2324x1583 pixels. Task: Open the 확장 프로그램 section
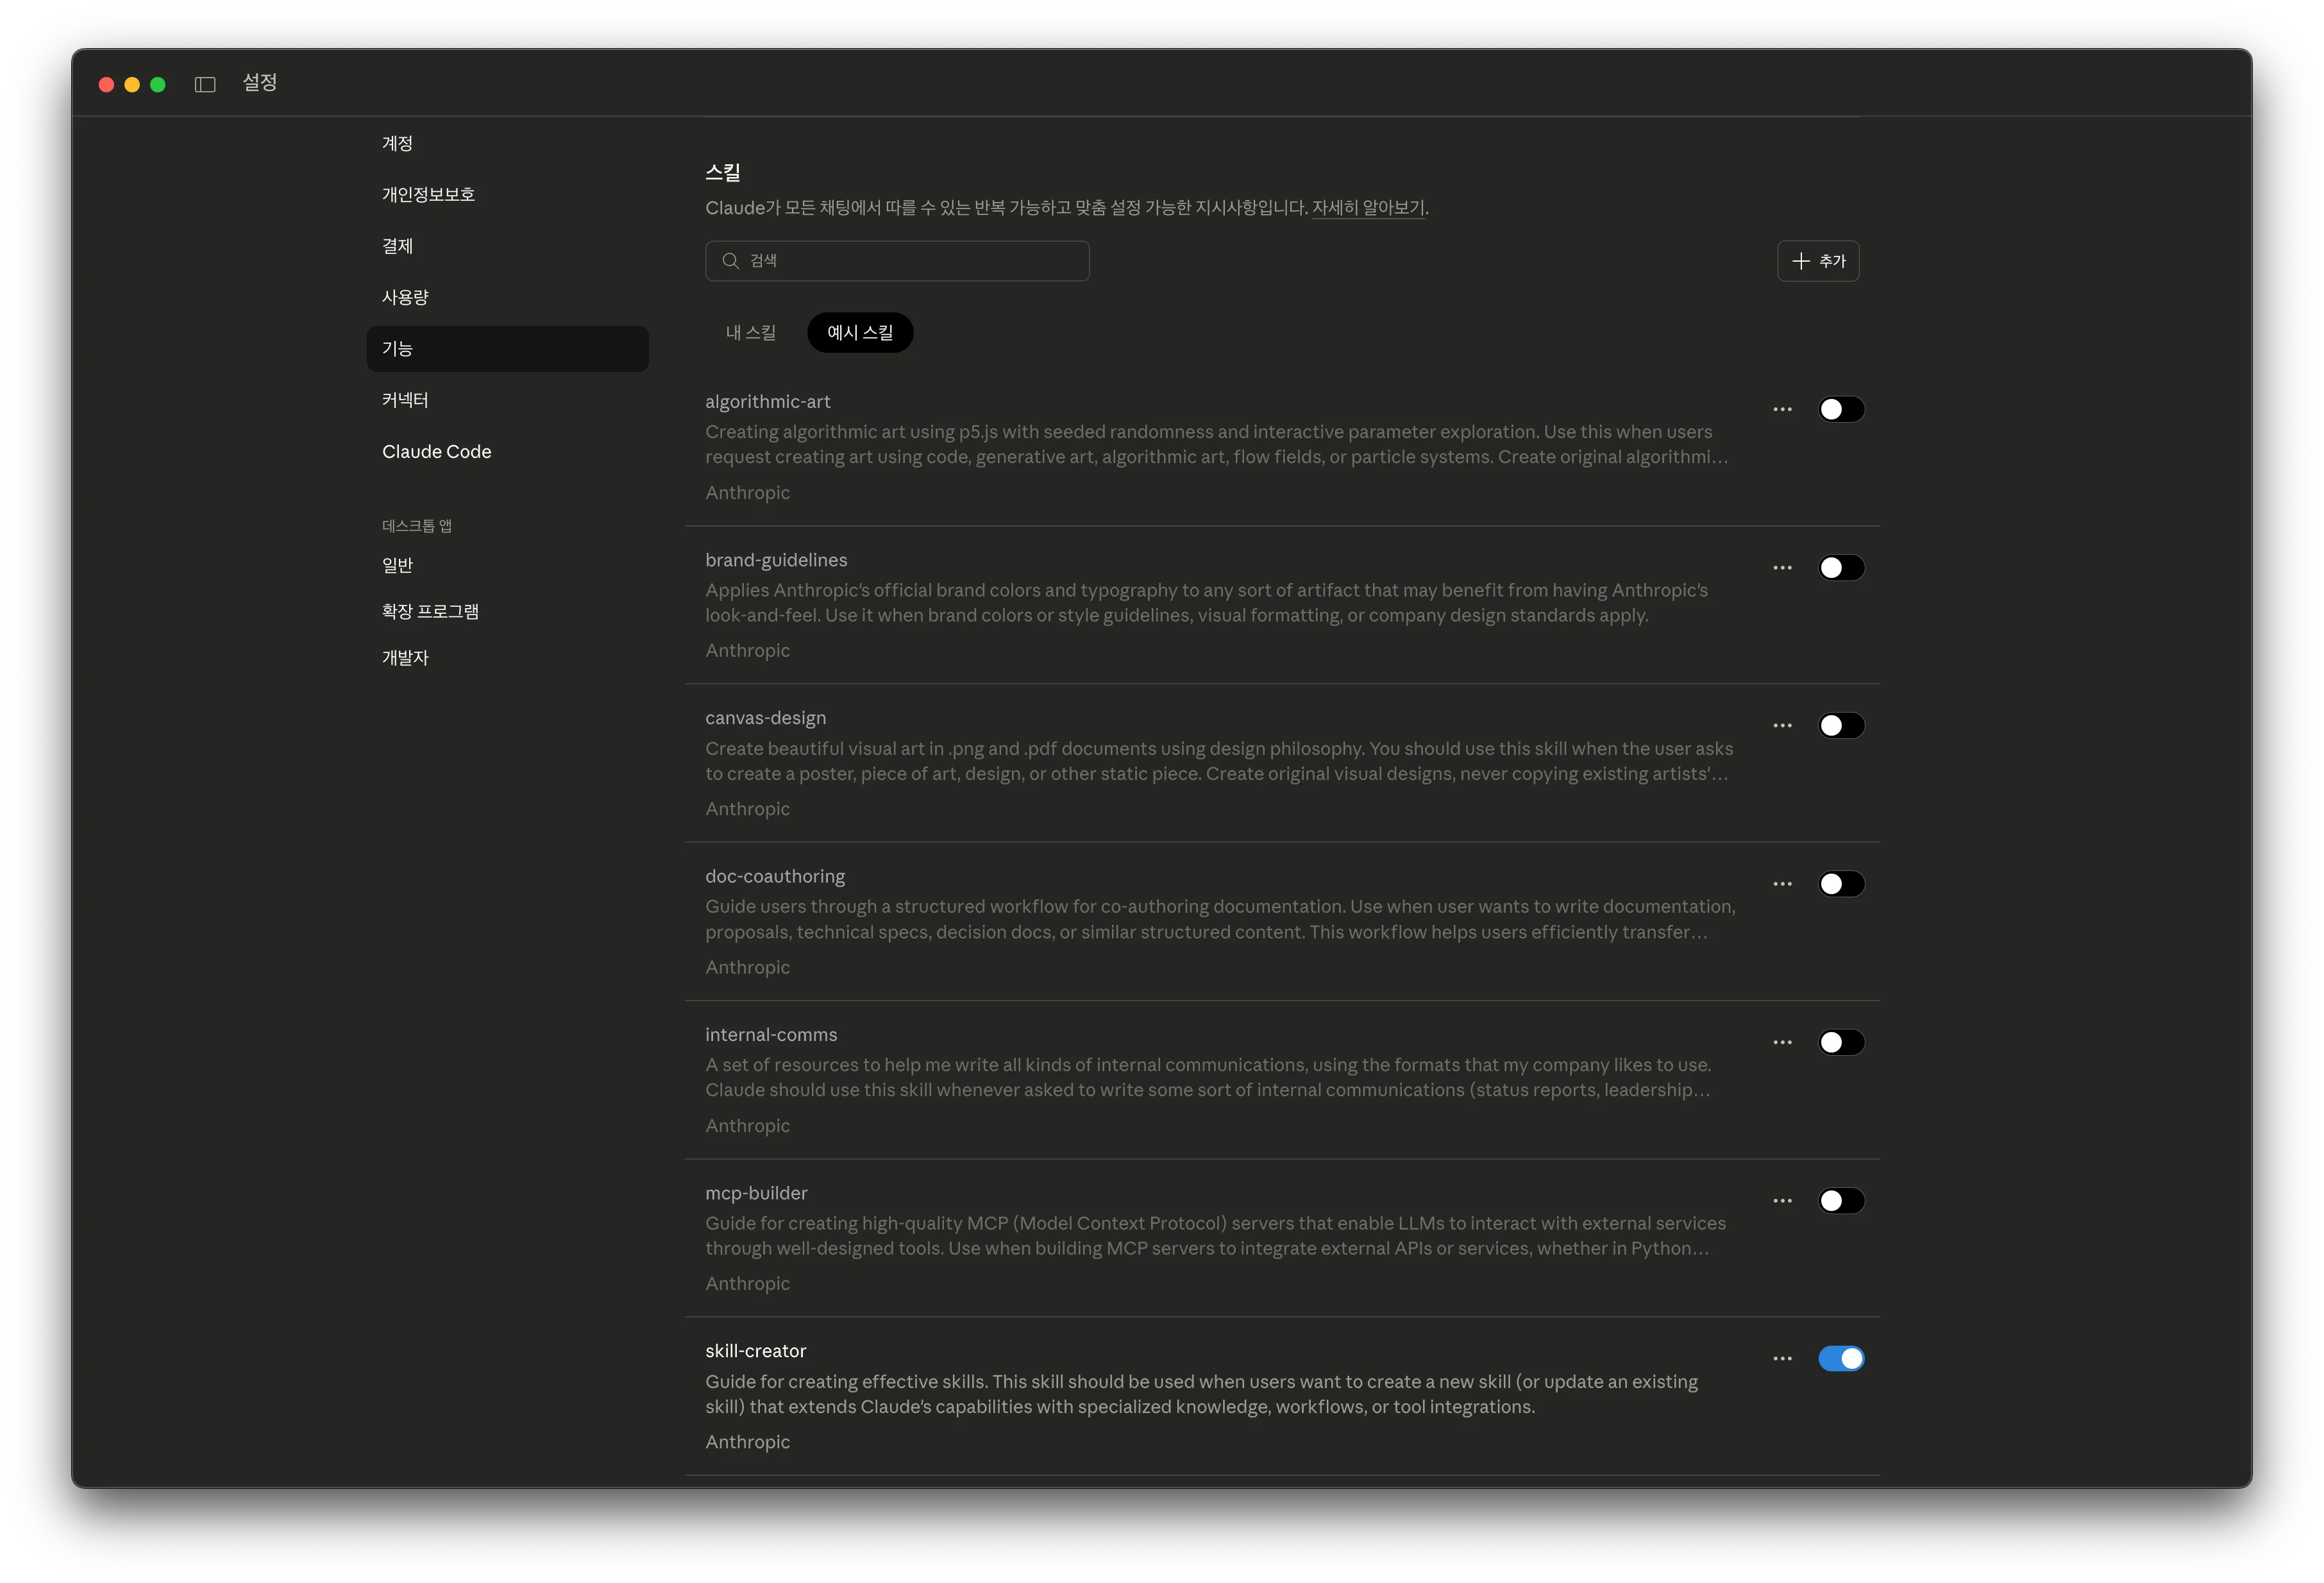(430, 611)
